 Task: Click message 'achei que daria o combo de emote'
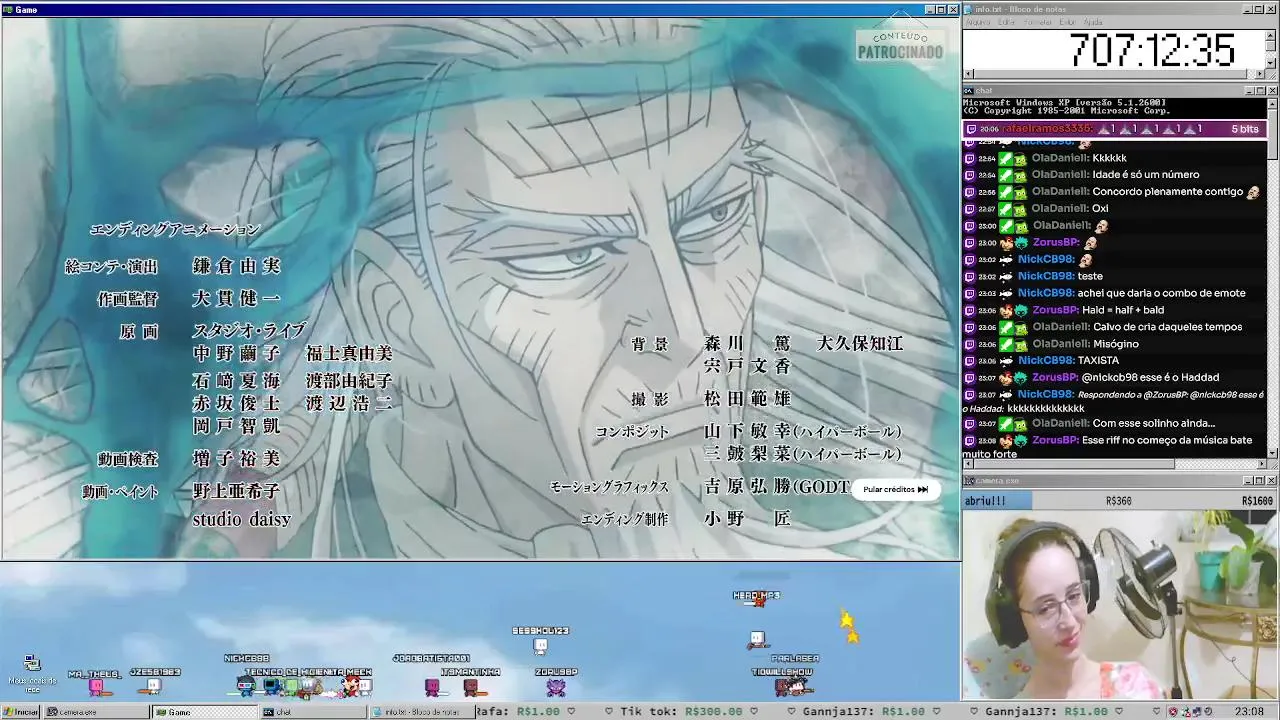click(x=1161, y=293)
